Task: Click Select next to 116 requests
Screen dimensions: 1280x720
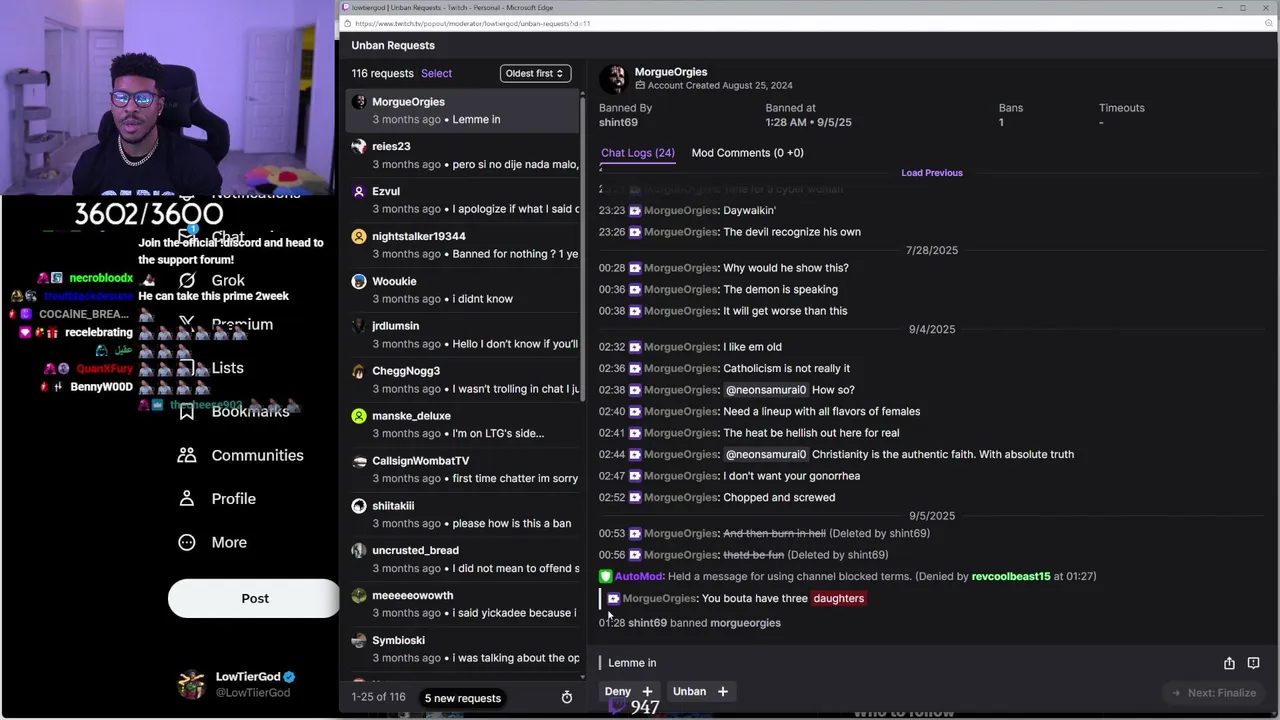Action: click(x=436, y=73)
